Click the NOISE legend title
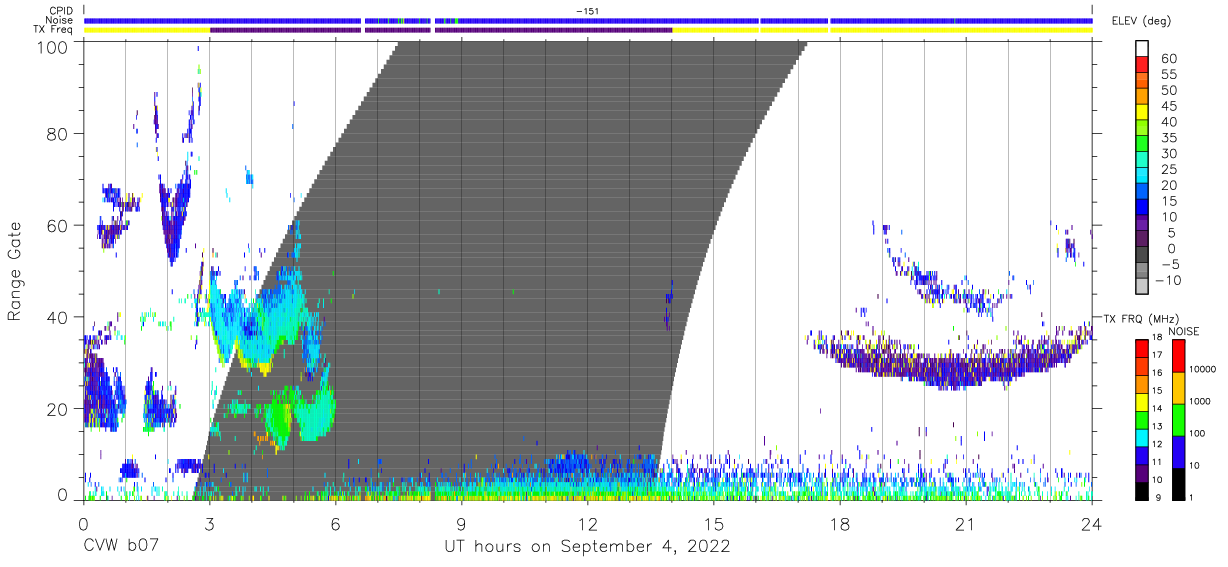The image size is (1228, 567). pyautogui.click(x=1185, y=331)
